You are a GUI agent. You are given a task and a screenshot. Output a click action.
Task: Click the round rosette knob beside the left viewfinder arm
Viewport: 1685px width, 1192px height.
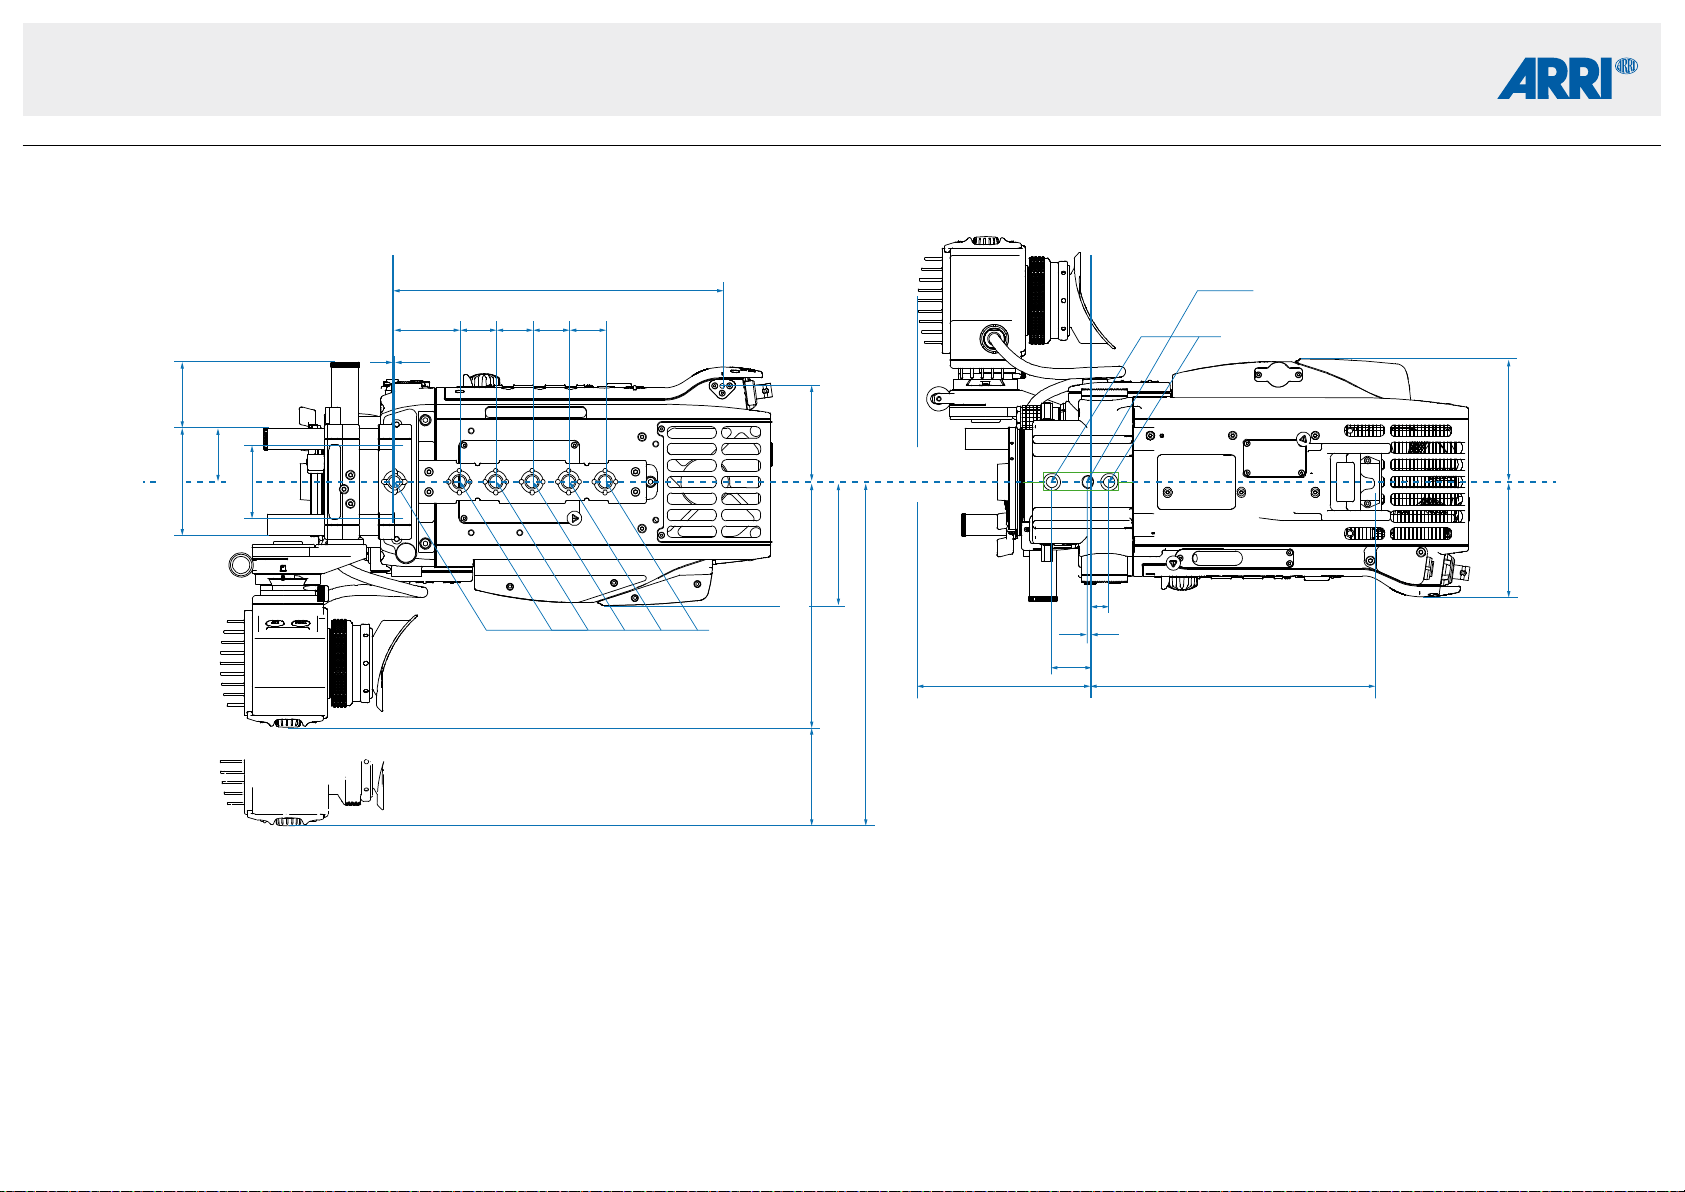click(241, 565)
